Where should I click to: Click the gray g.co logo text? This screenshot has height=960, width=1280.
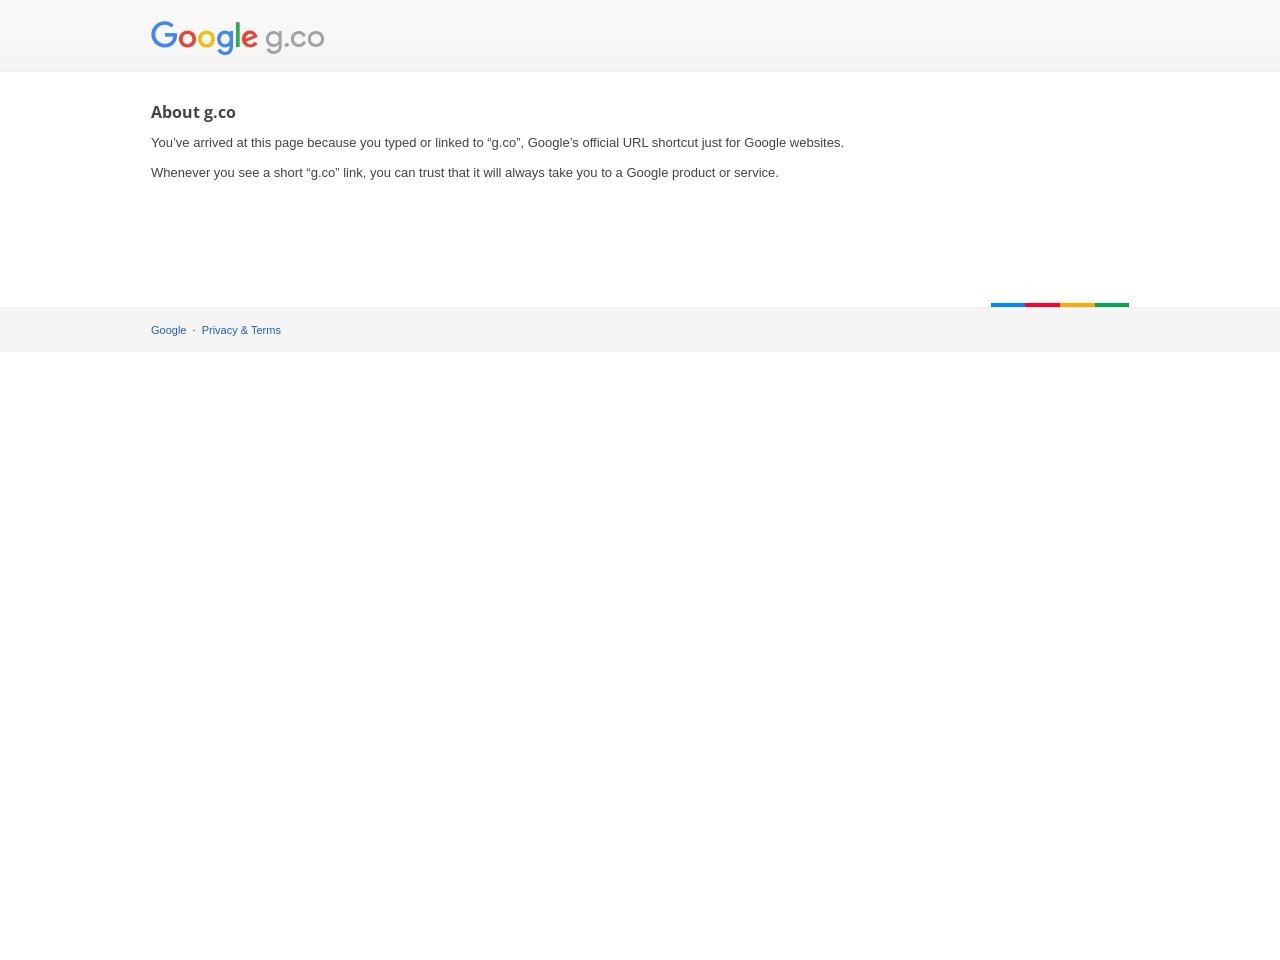click(295, 39)
